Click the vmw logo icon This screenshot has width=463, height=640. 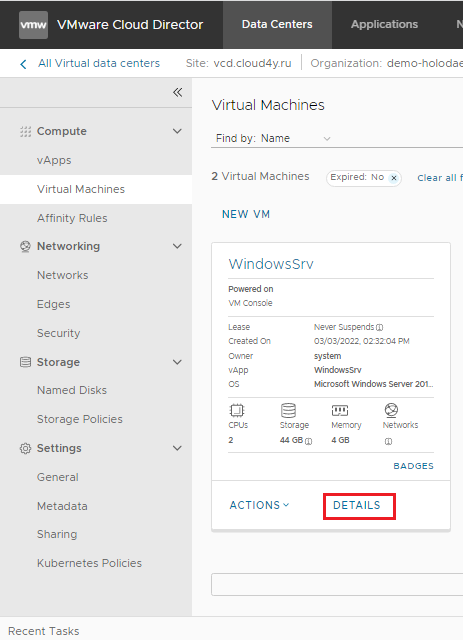tap(33, 25)
